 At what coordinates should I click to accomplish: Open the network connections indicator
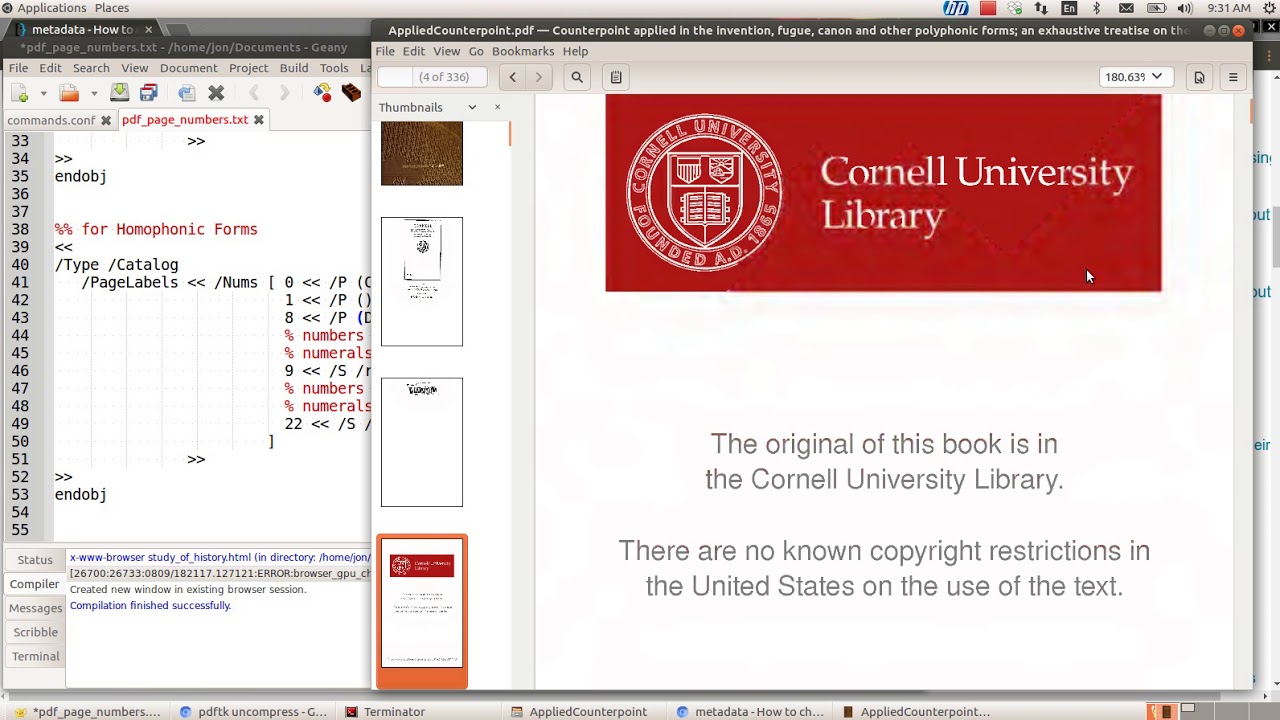(1041, 8)
